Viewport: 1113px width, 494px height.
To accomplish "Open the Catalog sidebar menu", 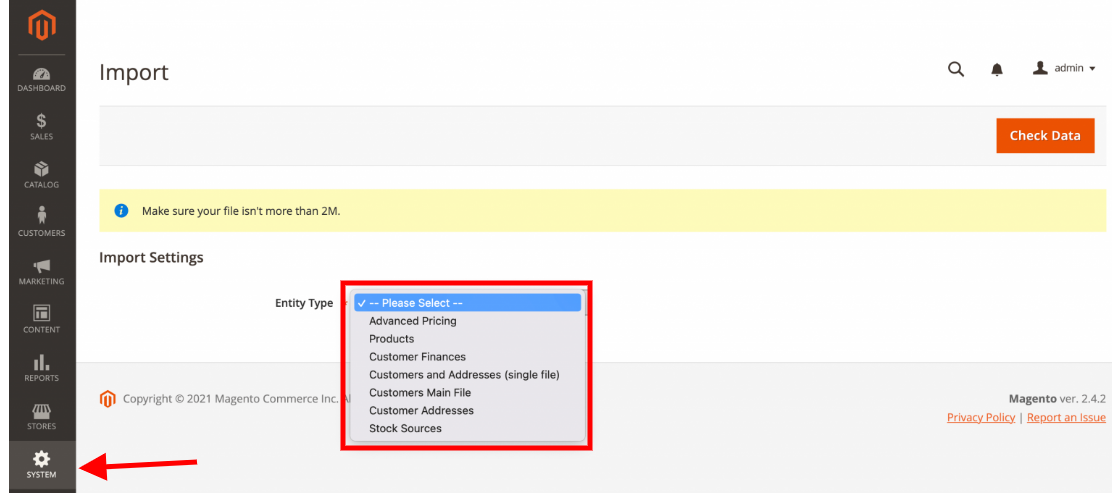I will pos(41,175).
